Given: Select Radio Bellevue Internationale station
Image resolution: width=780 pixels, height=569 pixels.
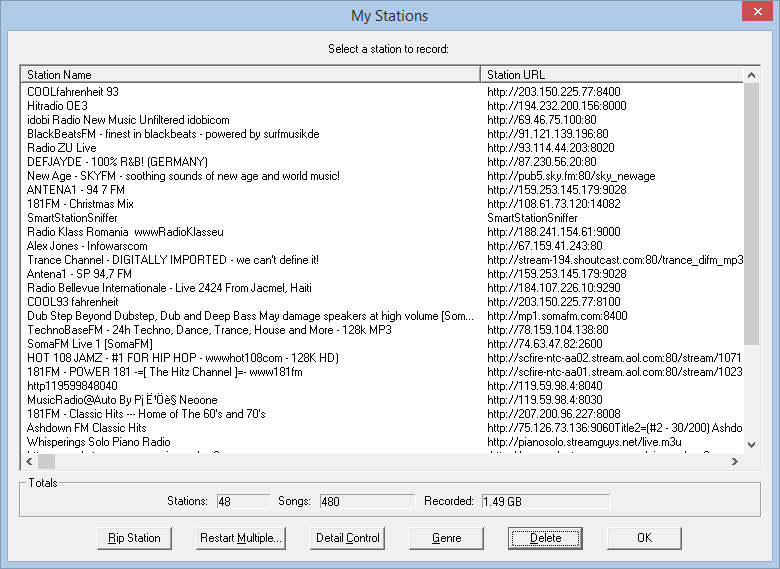Looking at the screenshot, I should (169, 287).
